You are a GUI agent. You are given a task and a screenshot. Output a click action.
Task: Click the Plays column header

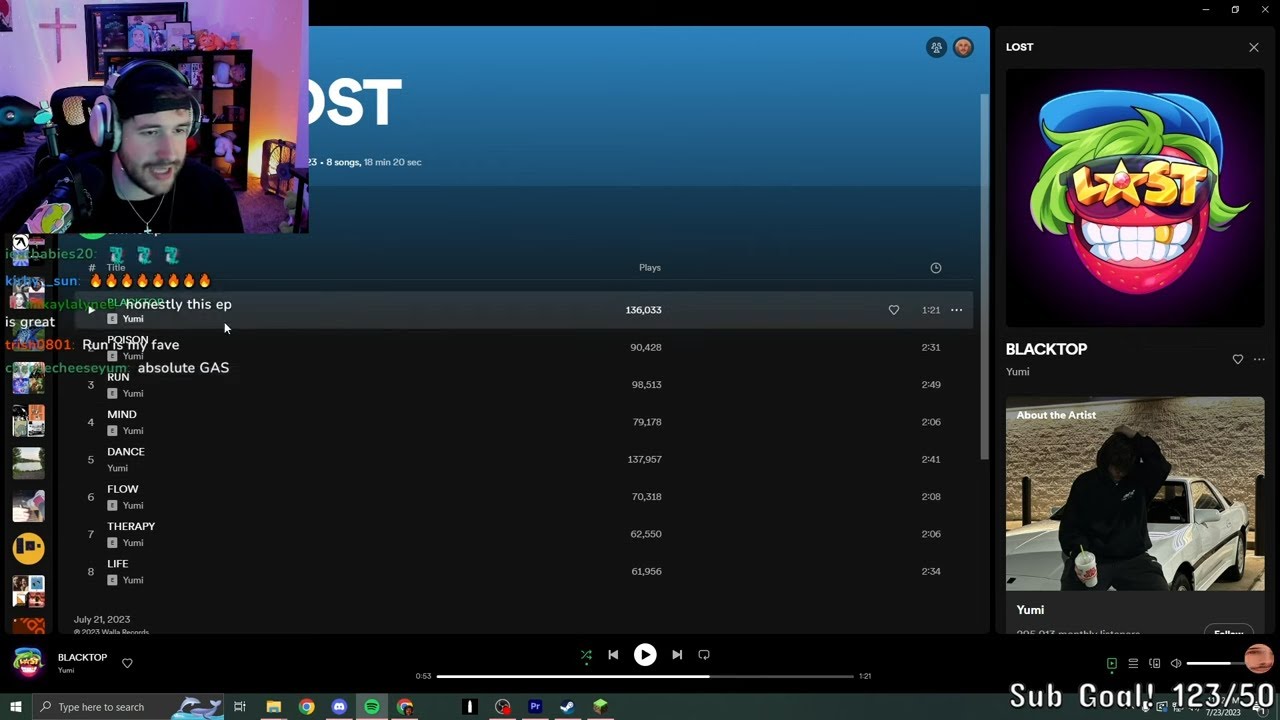pos(650,268)
